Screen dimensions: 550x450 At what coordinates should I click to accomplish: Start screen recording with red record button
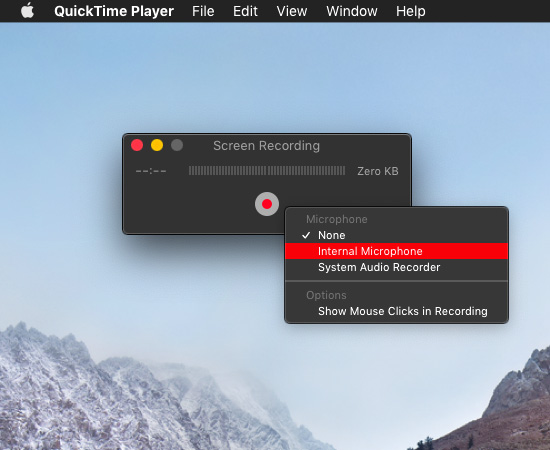click(x=267, y=204)
